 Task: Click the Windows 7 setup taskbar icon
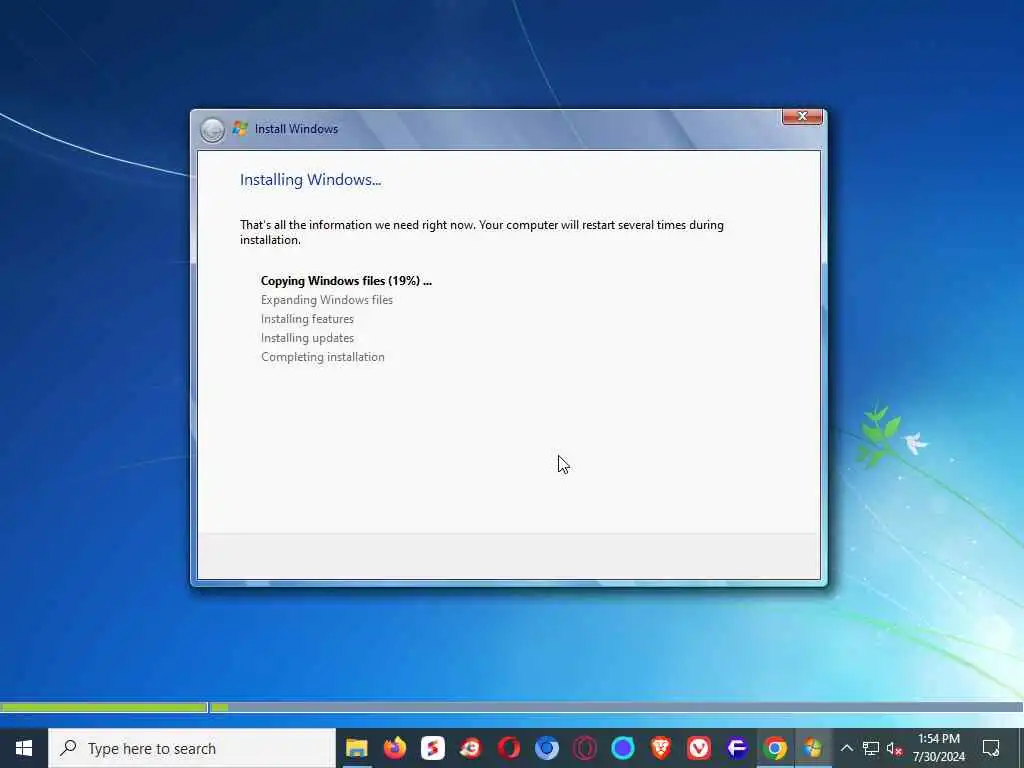coord(812,748)
